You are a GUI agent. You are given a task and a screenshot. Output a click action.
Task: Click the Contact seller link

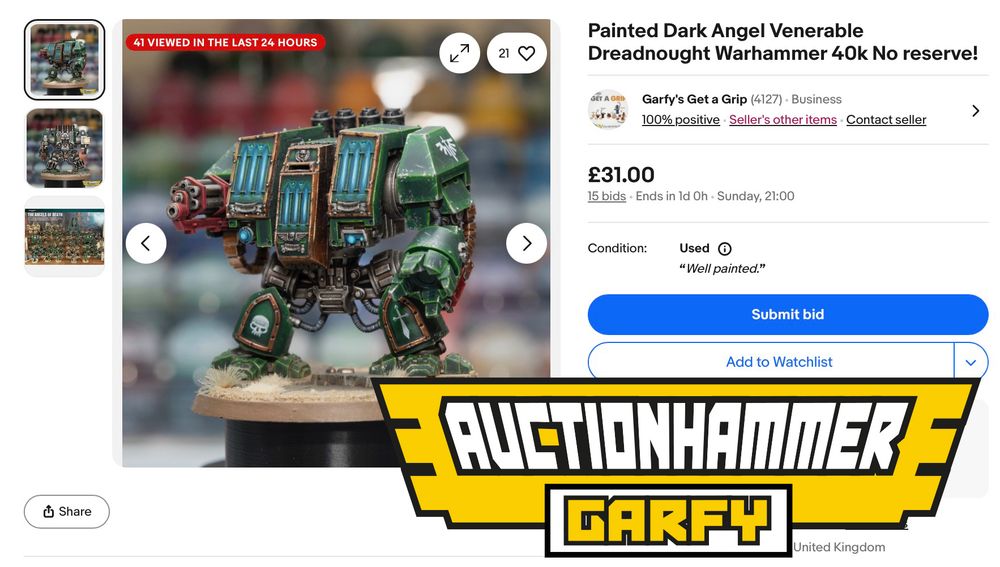886,120
